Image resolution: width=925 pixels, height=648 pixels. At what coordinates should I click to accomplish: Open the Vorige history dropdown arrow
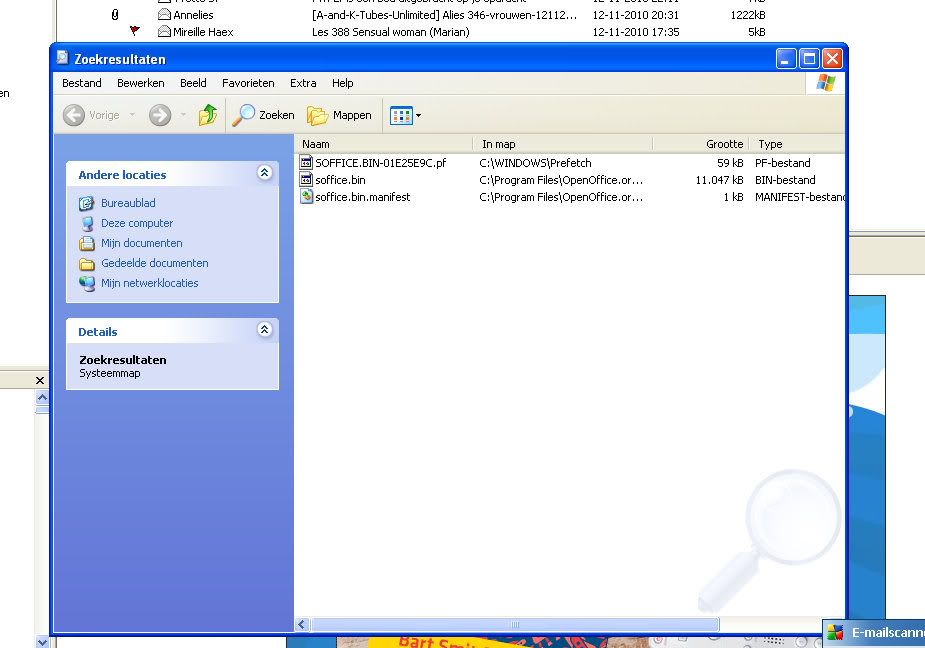point(132,115)
